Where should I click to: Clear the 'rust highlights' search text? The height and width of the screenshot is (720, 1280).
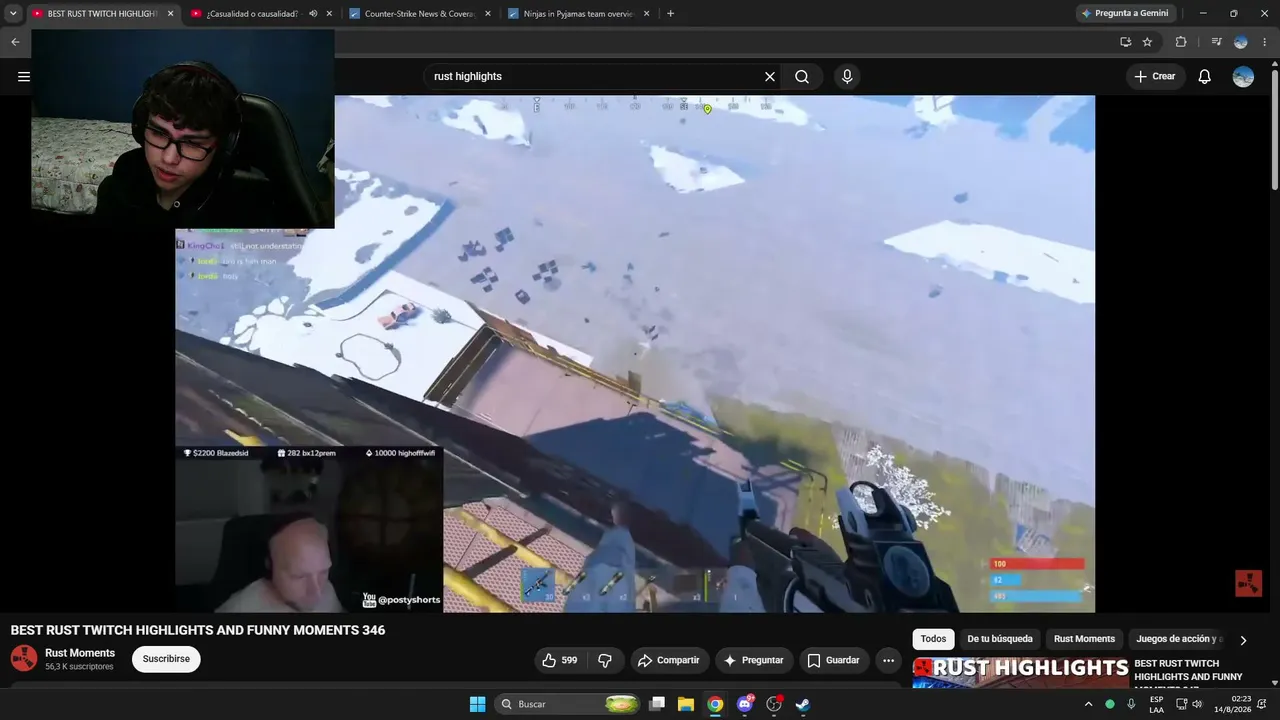click(770, 76)
